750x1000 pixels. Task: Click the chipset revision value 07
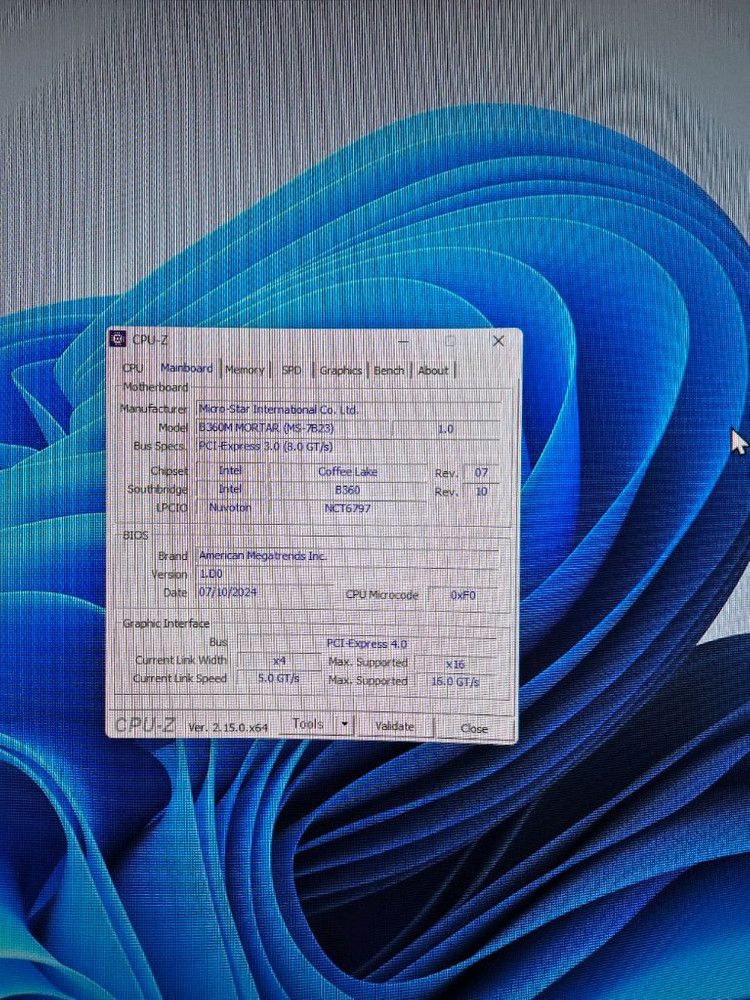point(481,473)
